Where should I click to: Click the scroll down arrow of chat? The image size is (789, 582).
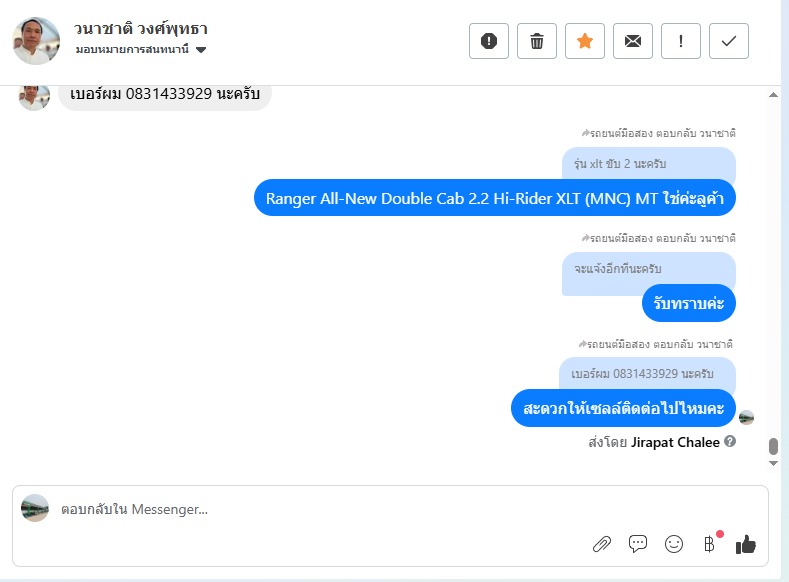(773, 463)
